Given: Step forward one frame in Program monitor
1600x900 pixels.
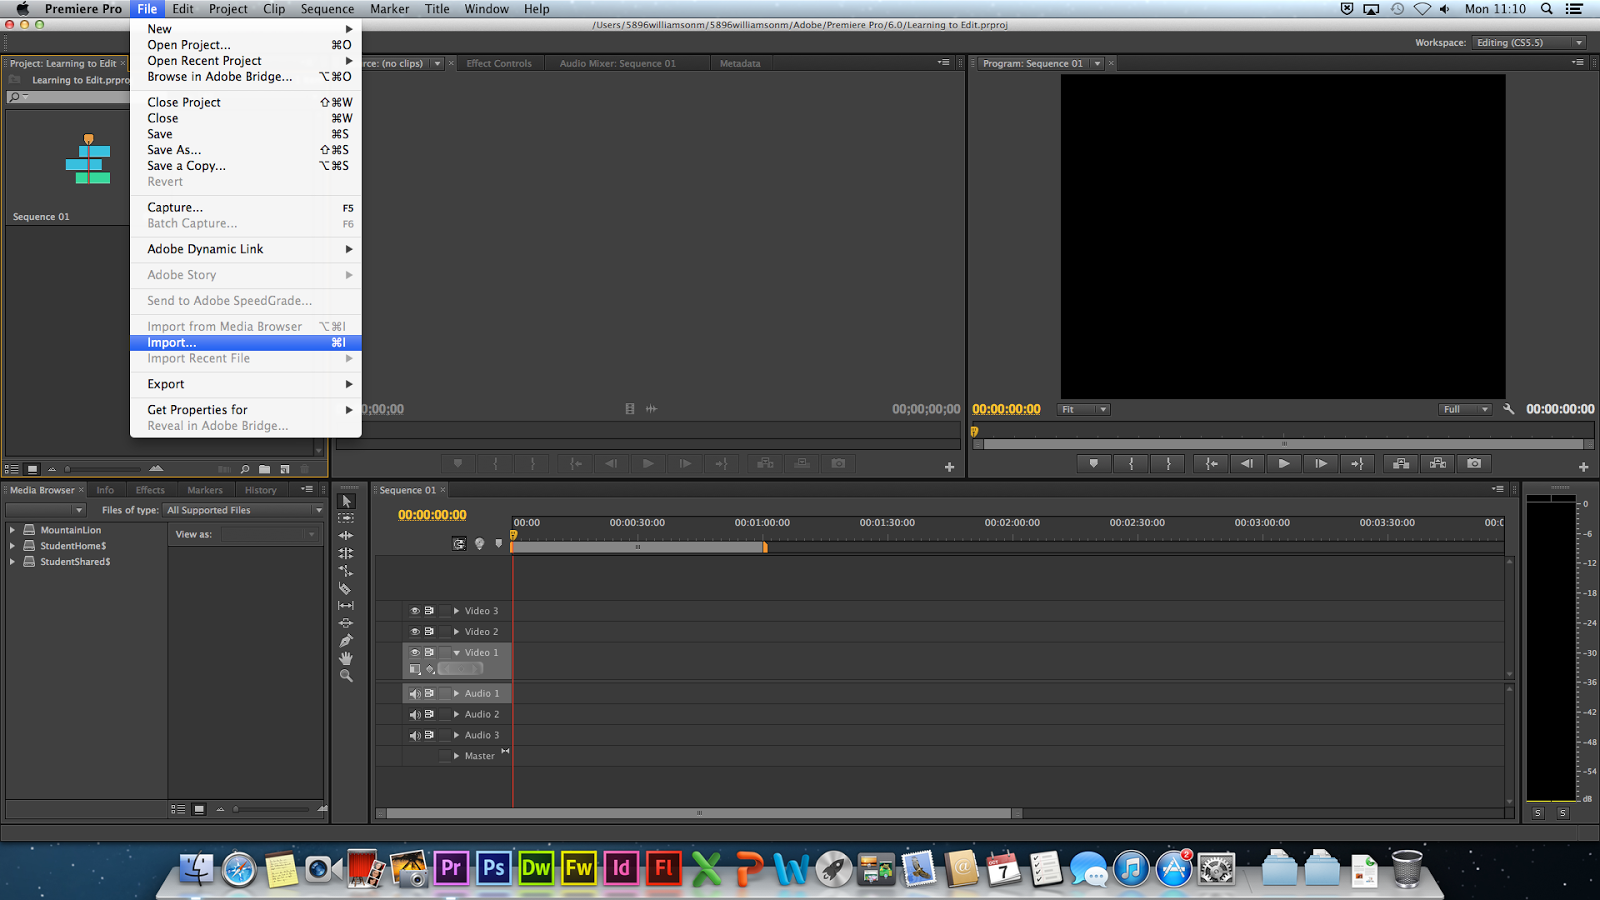Looking at the screenshot, I should click(x=1321, y=464).
